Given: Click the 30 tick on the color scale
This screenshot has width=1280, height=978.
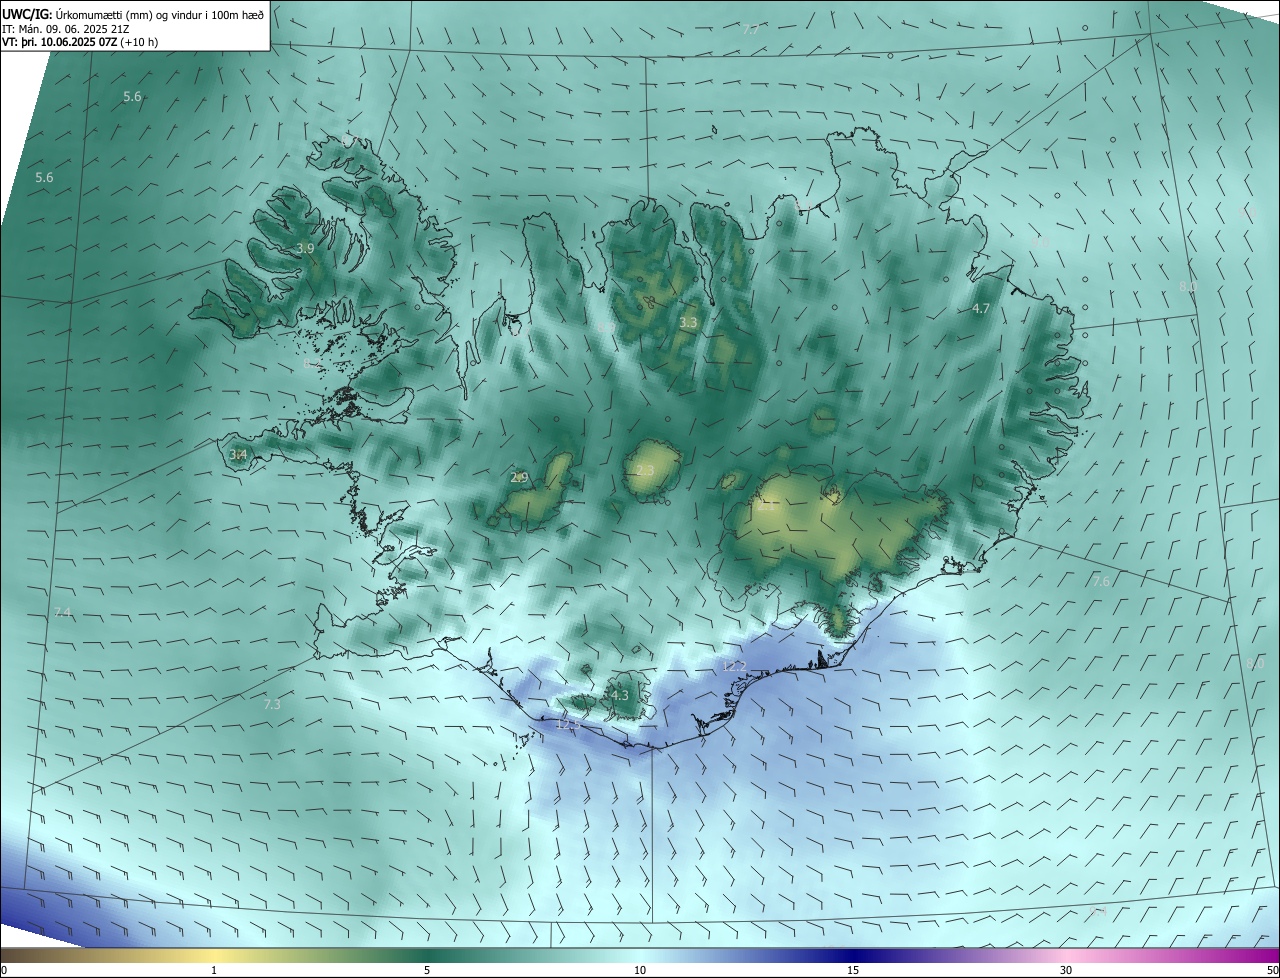Looking at the screenshot, I should coord(1066,970).
